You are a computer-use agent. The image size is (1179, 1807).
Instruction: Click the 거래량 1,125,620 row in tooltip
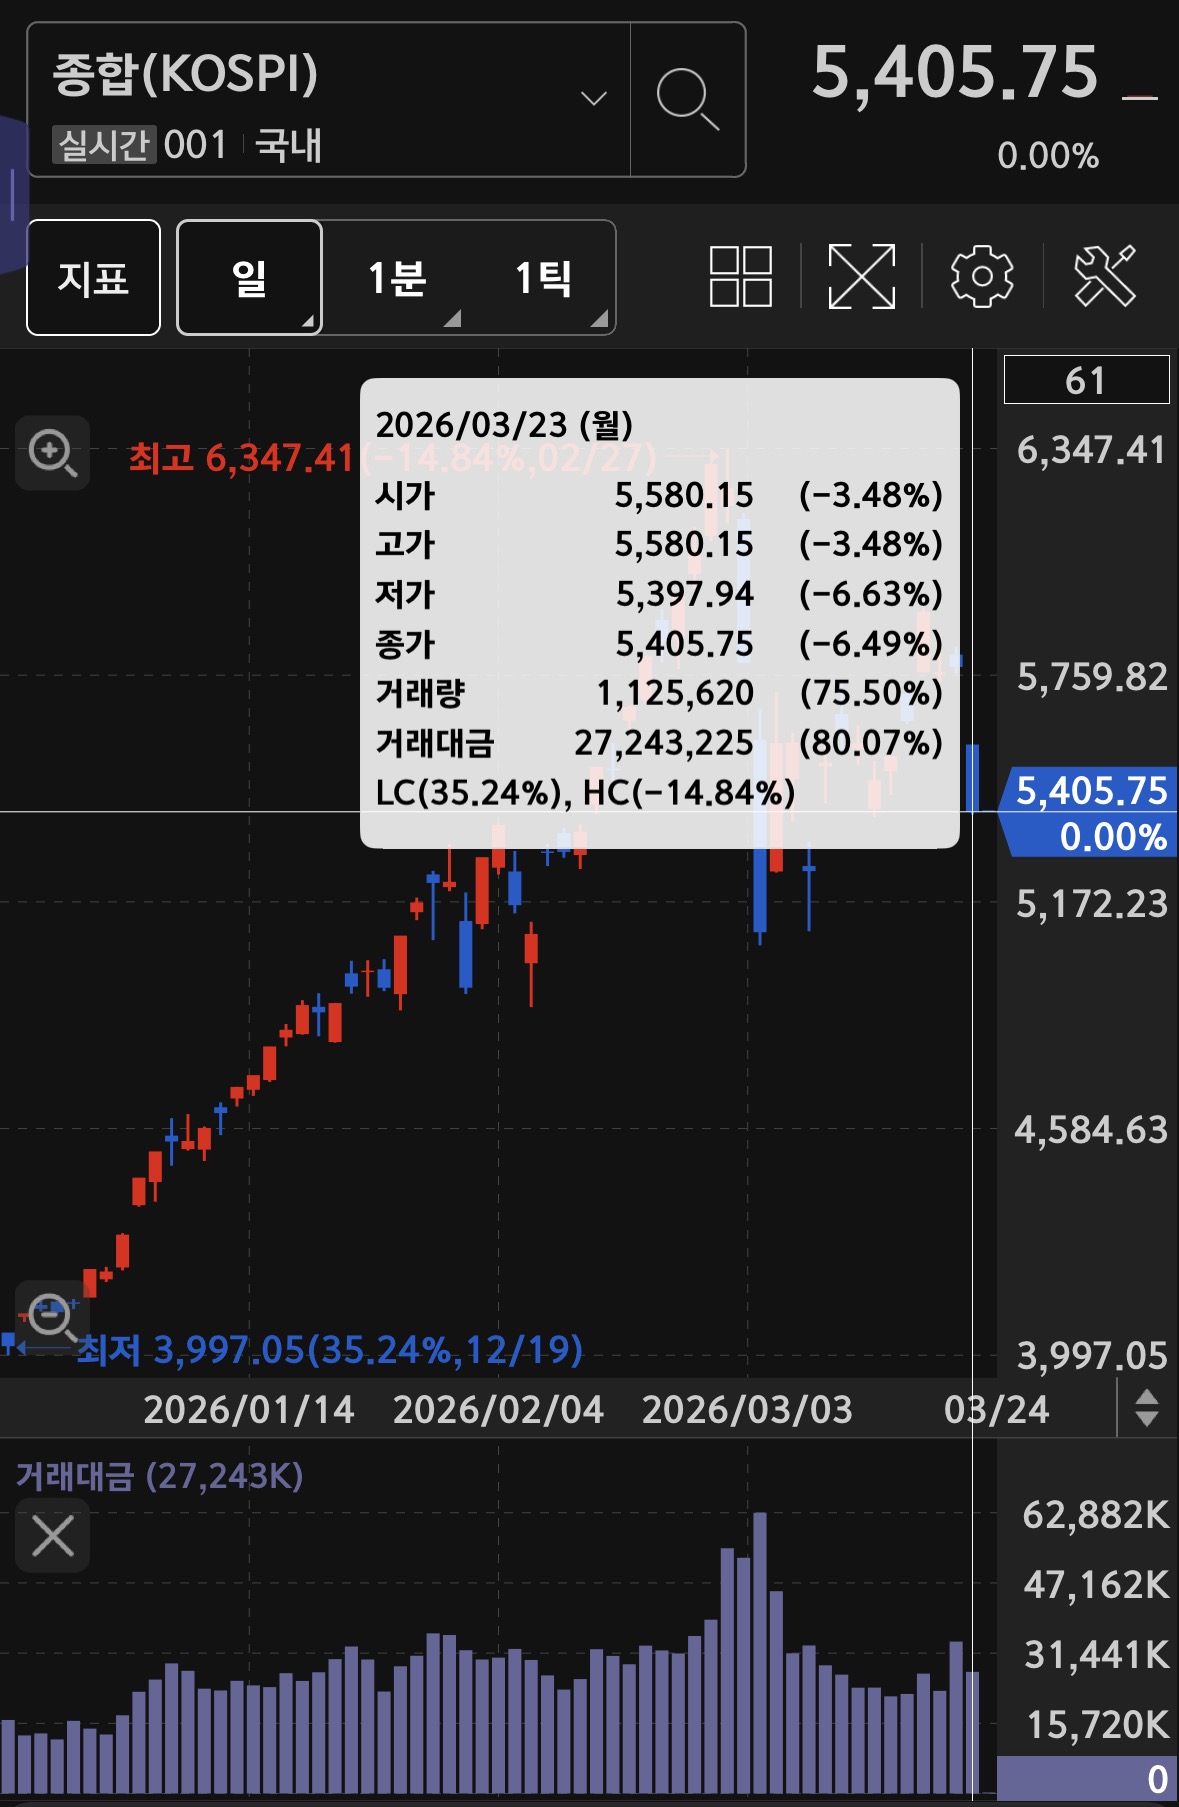pyautogui.click(x=659, y=692)
